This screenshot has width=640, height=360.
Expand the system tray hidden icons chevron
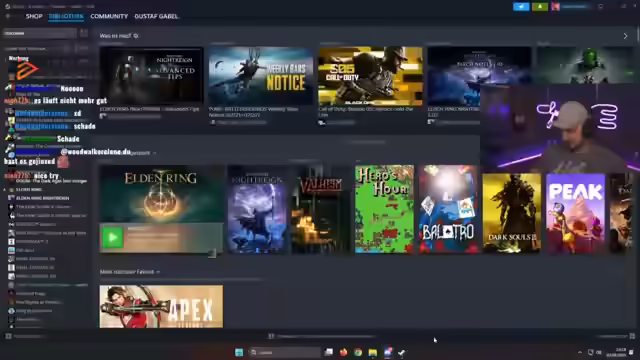[x=580, y=352]
